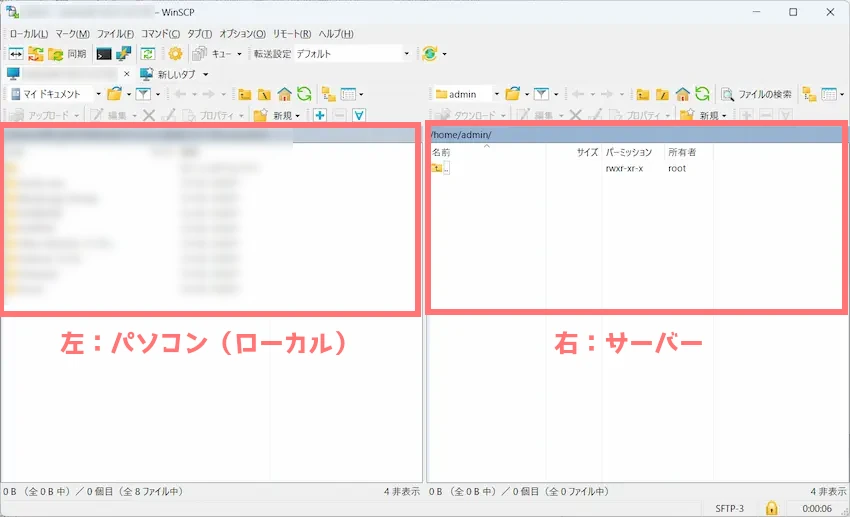This screenshot has width=850, height=517.
Task: Open the local drive dropdown showing マイ ドキュメント
Action: [56, 94]
